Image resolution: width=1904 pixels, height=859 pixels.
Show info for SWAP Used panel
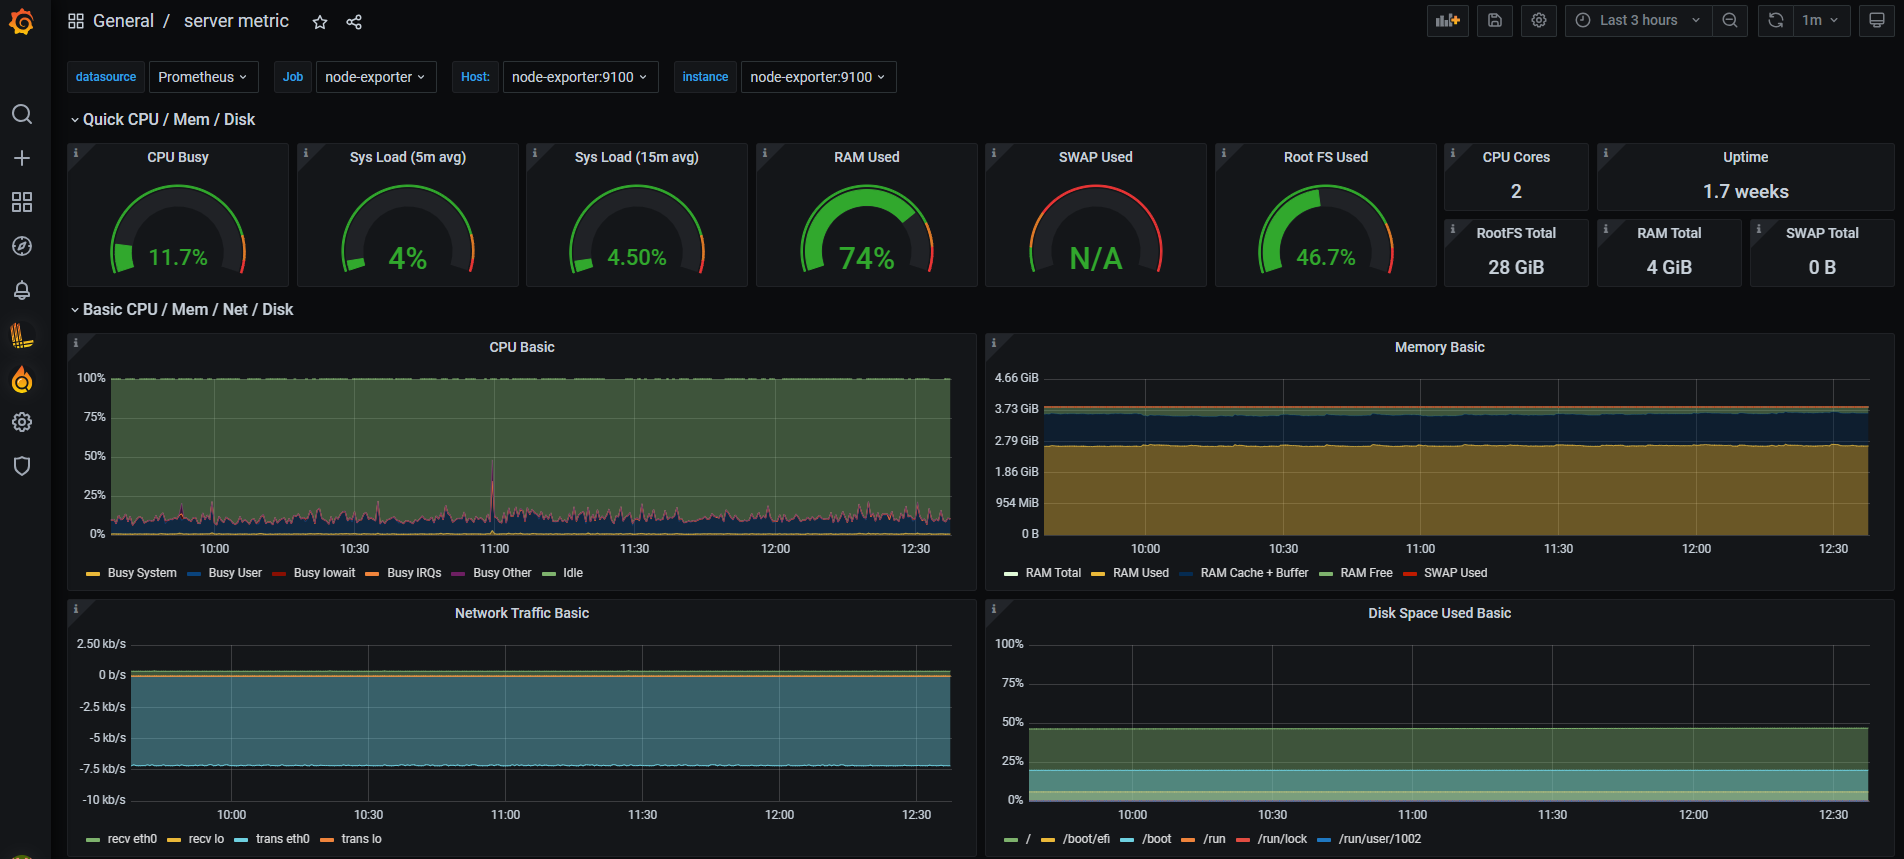(x=994, y=152)
